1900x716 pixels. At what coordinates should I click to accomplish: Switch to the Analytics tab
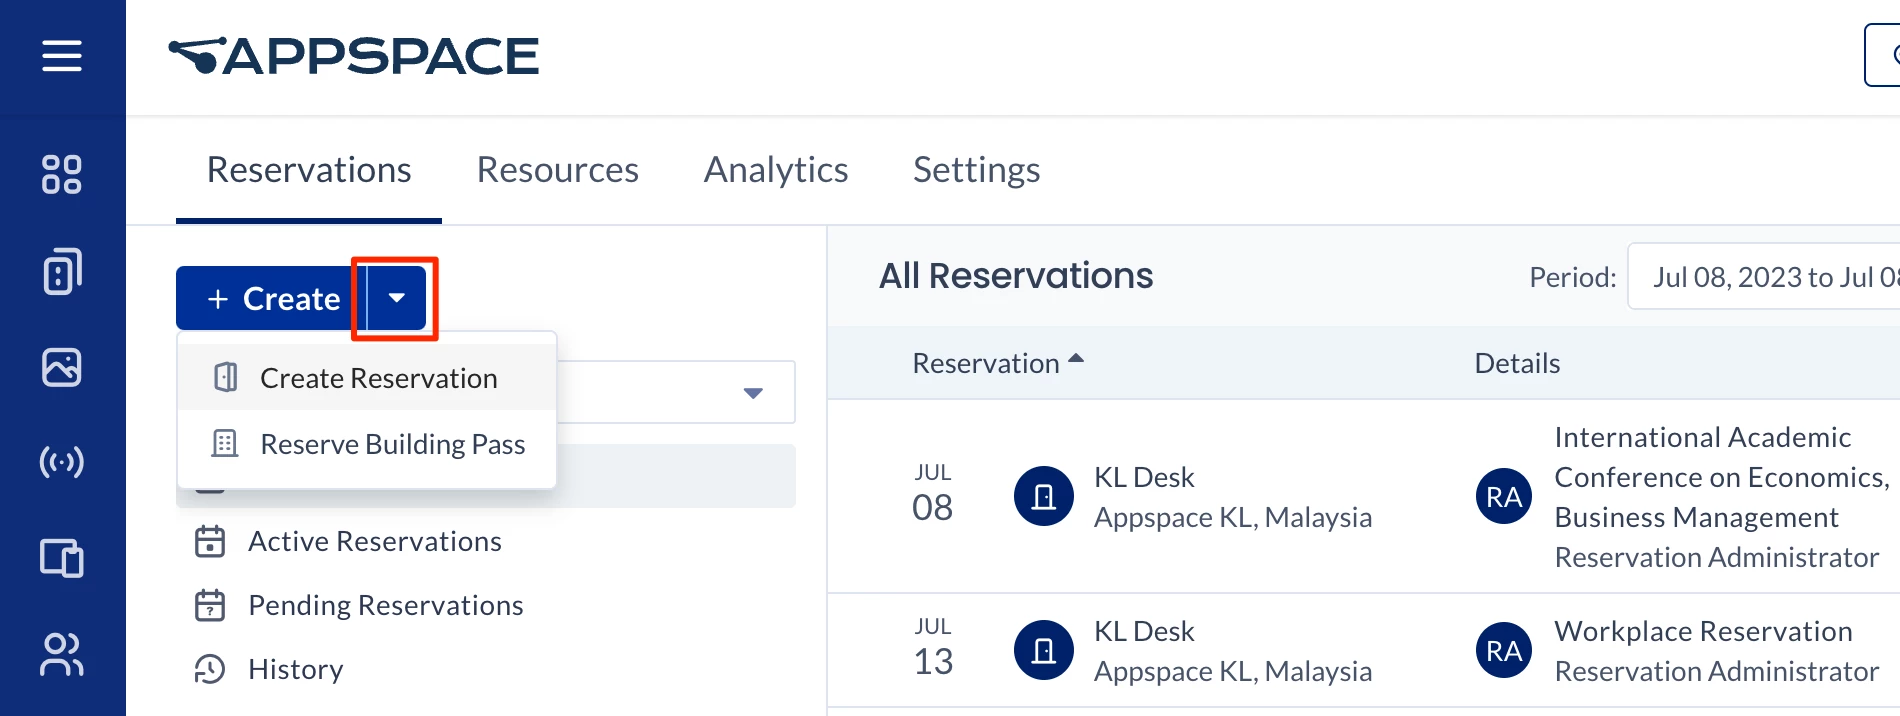[775, 170]
